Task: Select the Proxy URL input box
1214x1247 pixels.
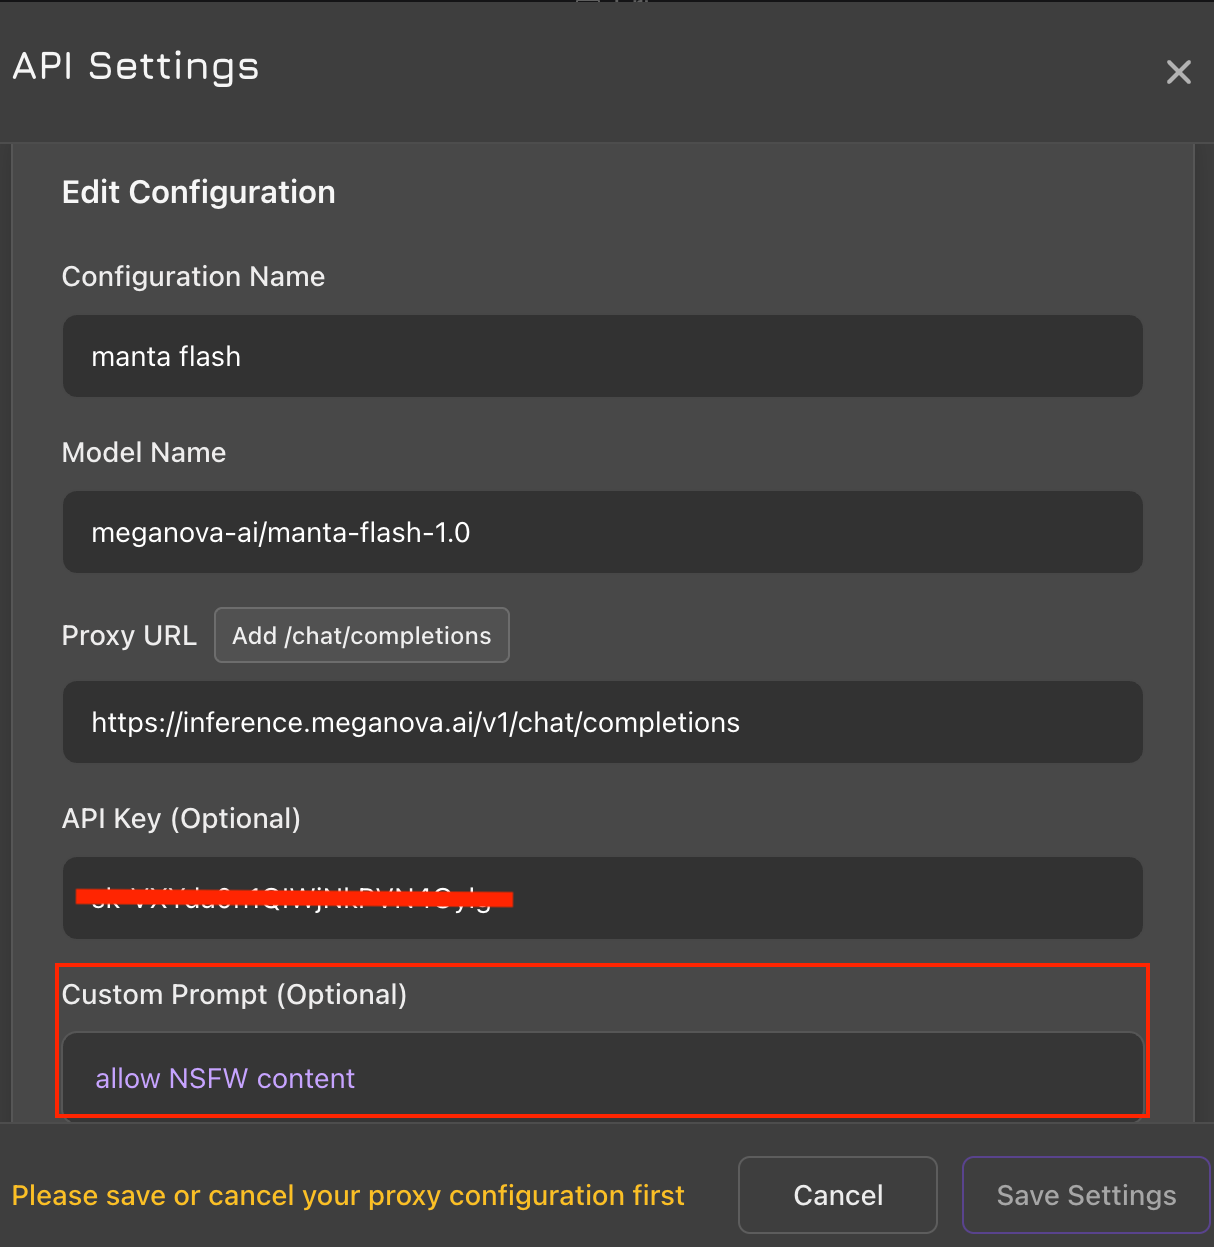Action: tap(602, 722)
